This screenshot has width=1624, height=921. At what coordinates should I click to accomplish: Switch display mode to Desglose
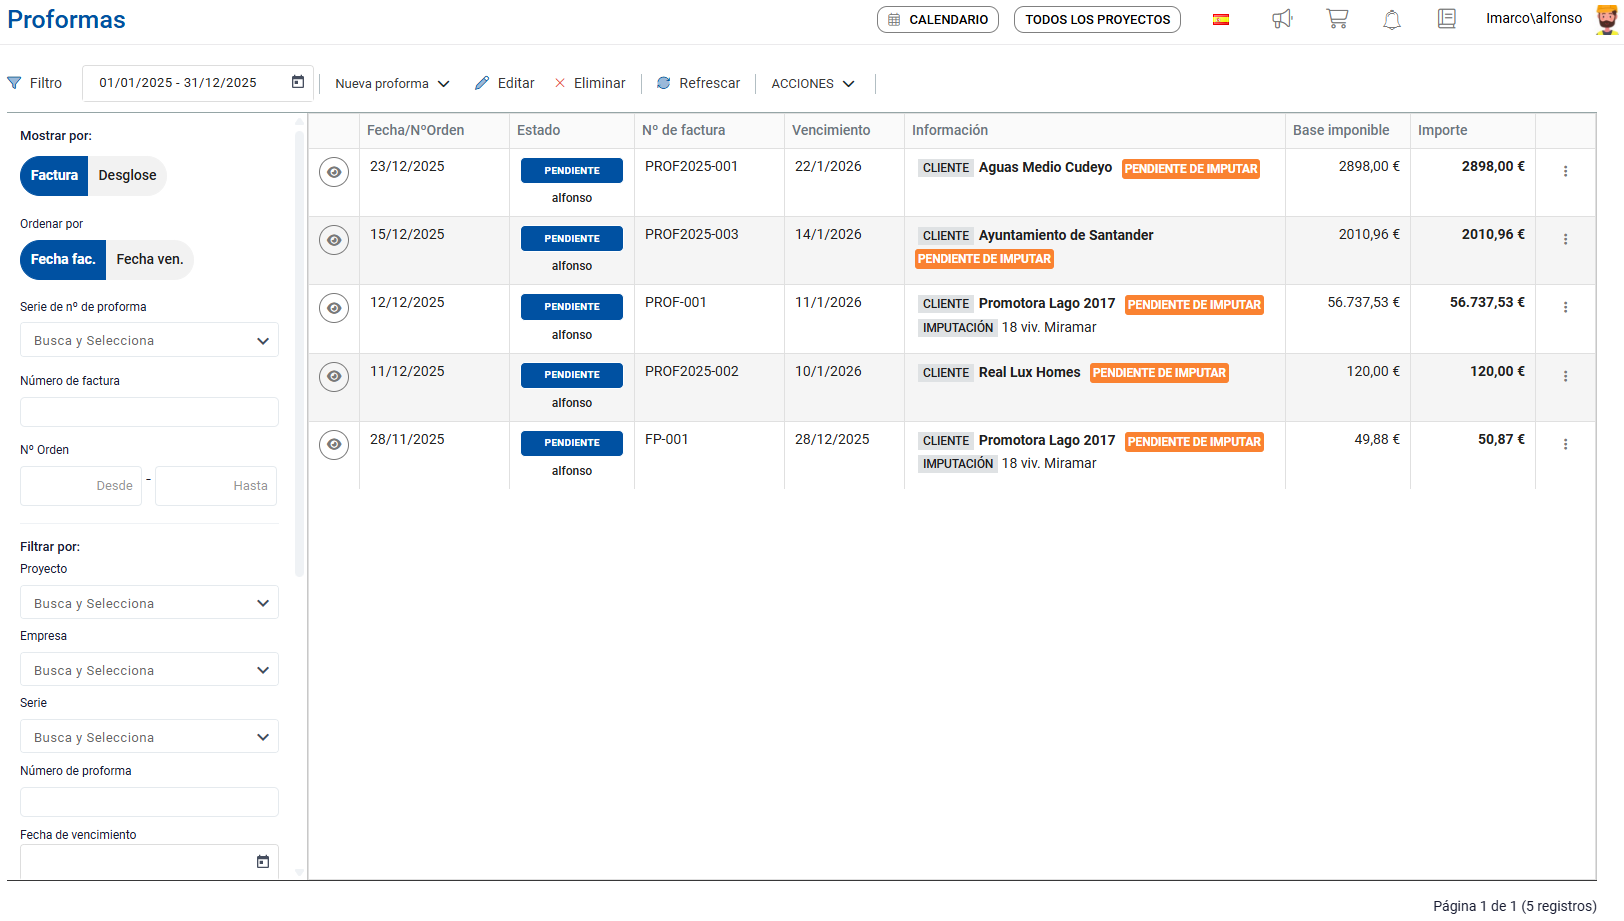tap(127, 175)
